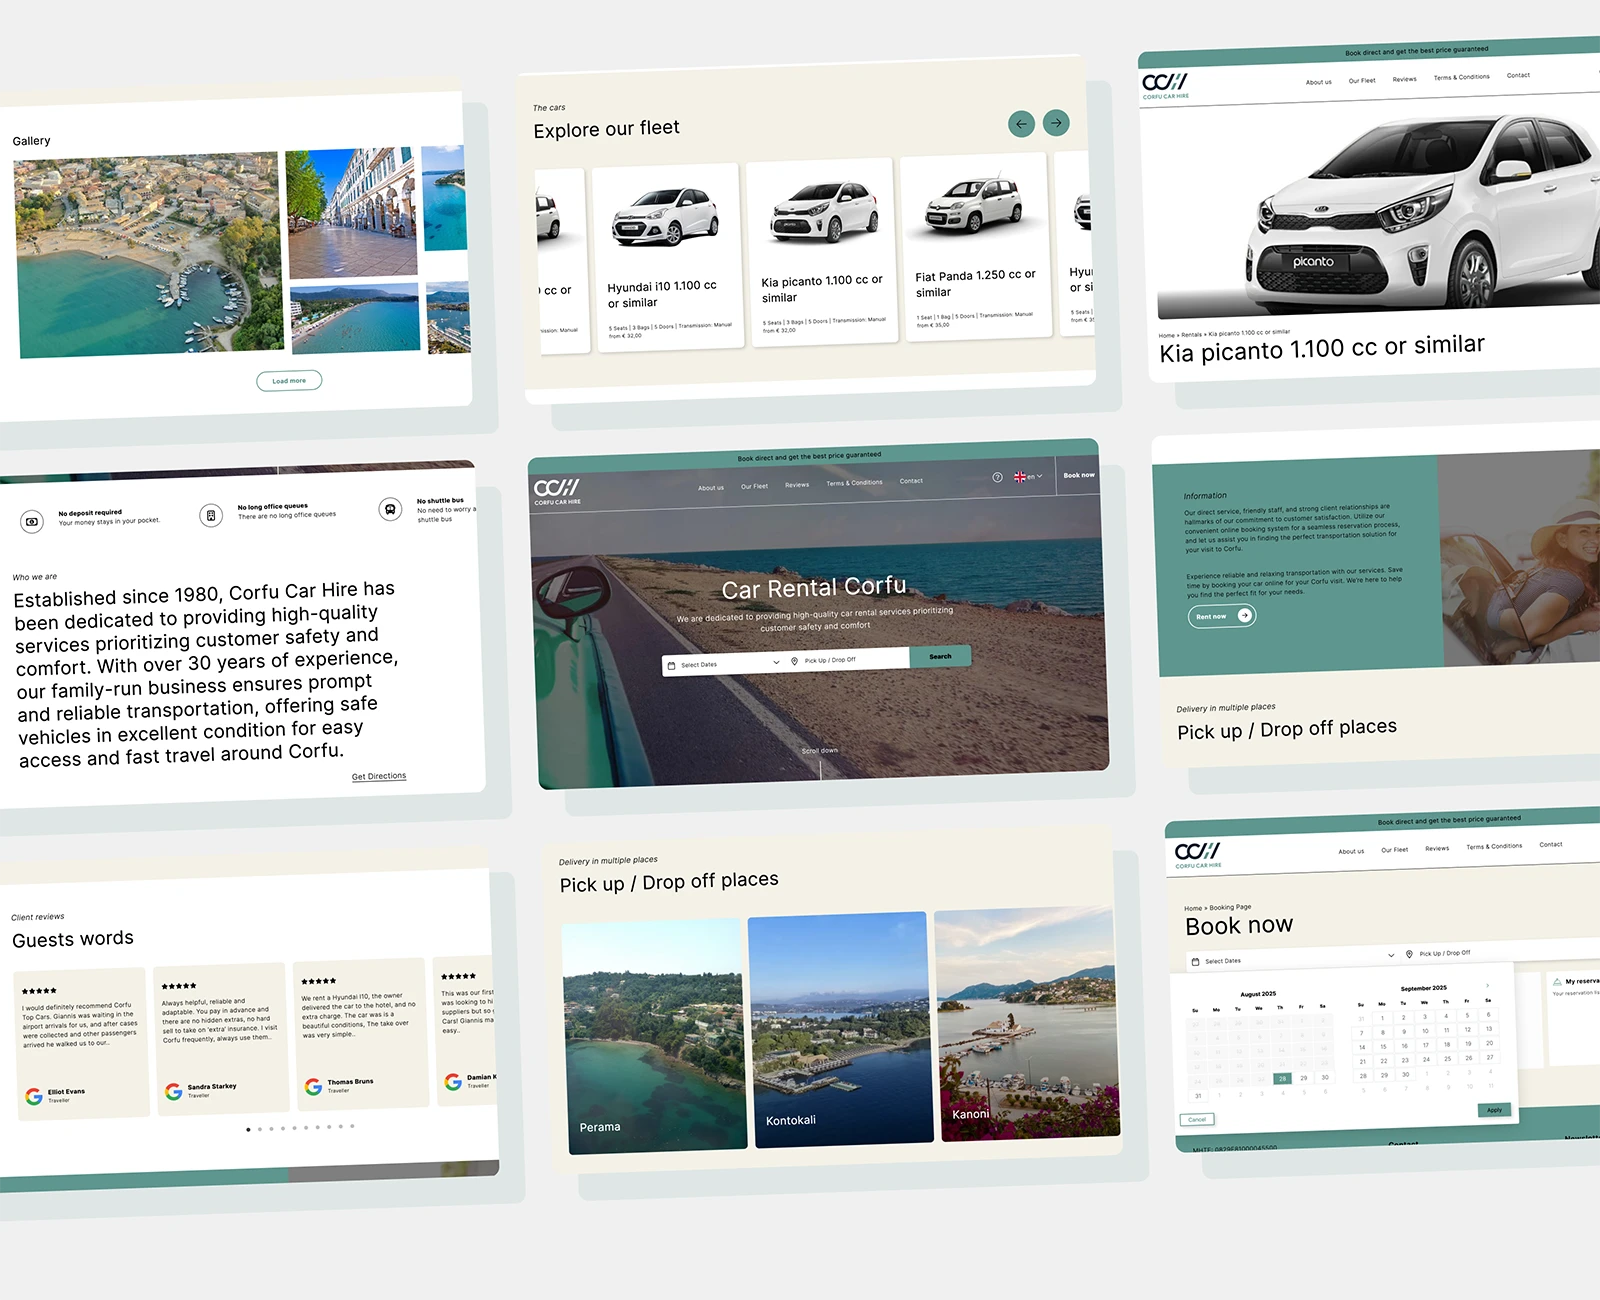Click Load more under the Gallery
The height and width of the screenshot is (1300, 1600).
point(289,381)
